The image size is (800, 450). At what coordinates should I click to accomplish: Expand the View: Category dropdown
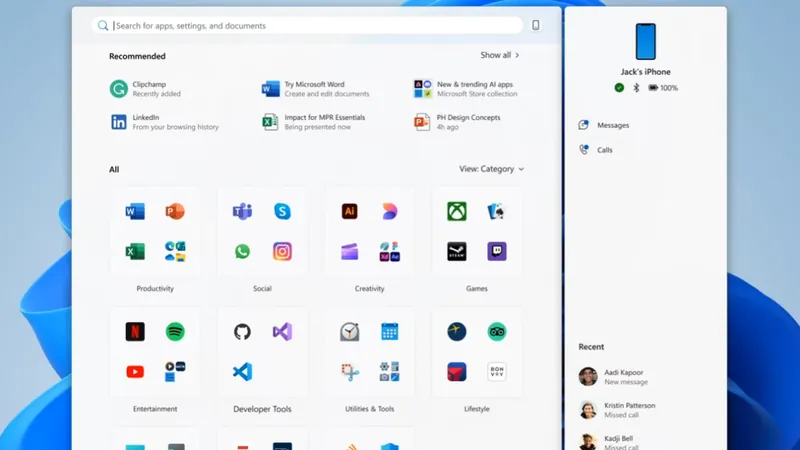[491, 169]
